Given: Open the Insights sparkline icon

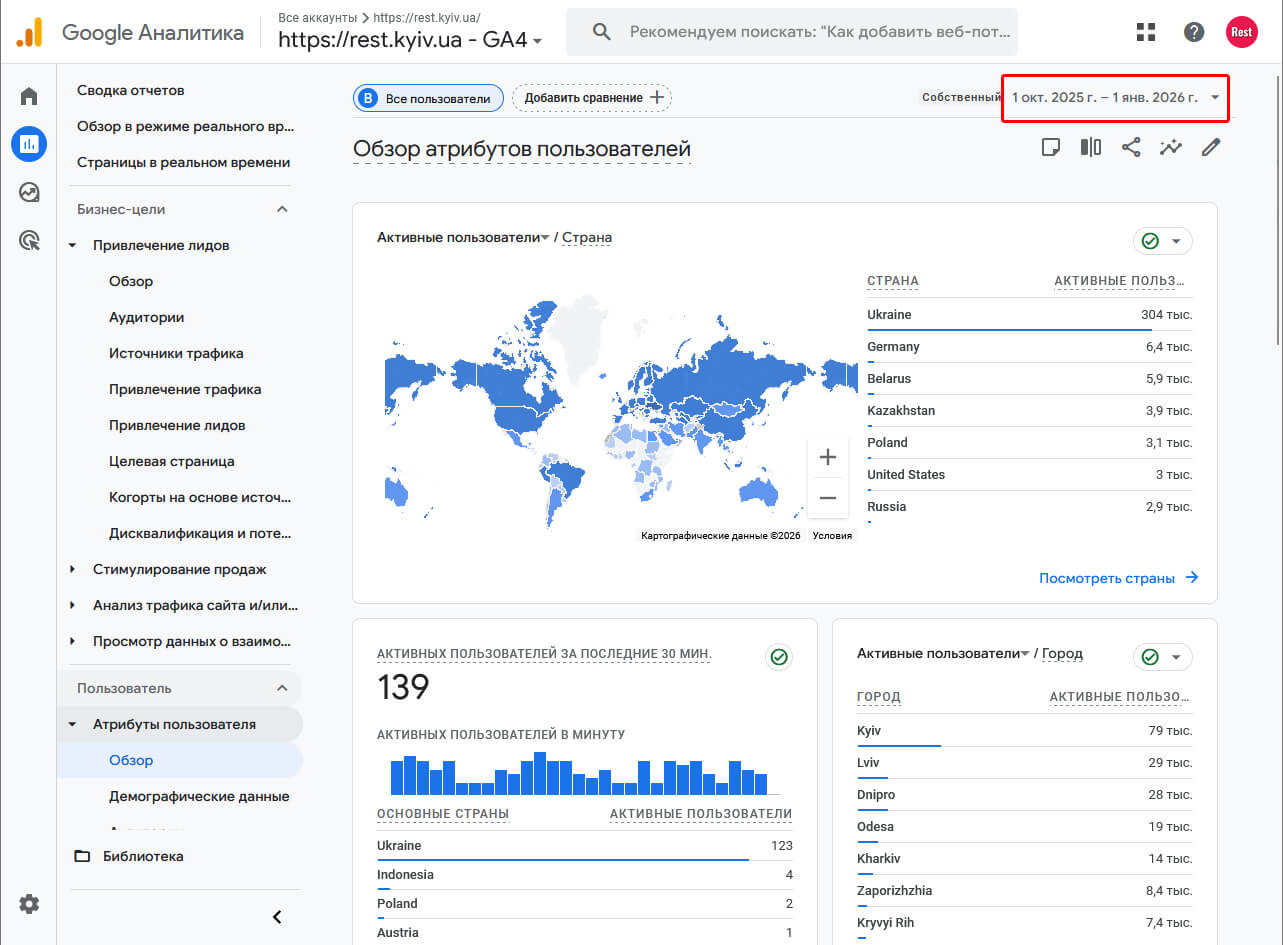Looking at the screenshot, I should 1171,147.
